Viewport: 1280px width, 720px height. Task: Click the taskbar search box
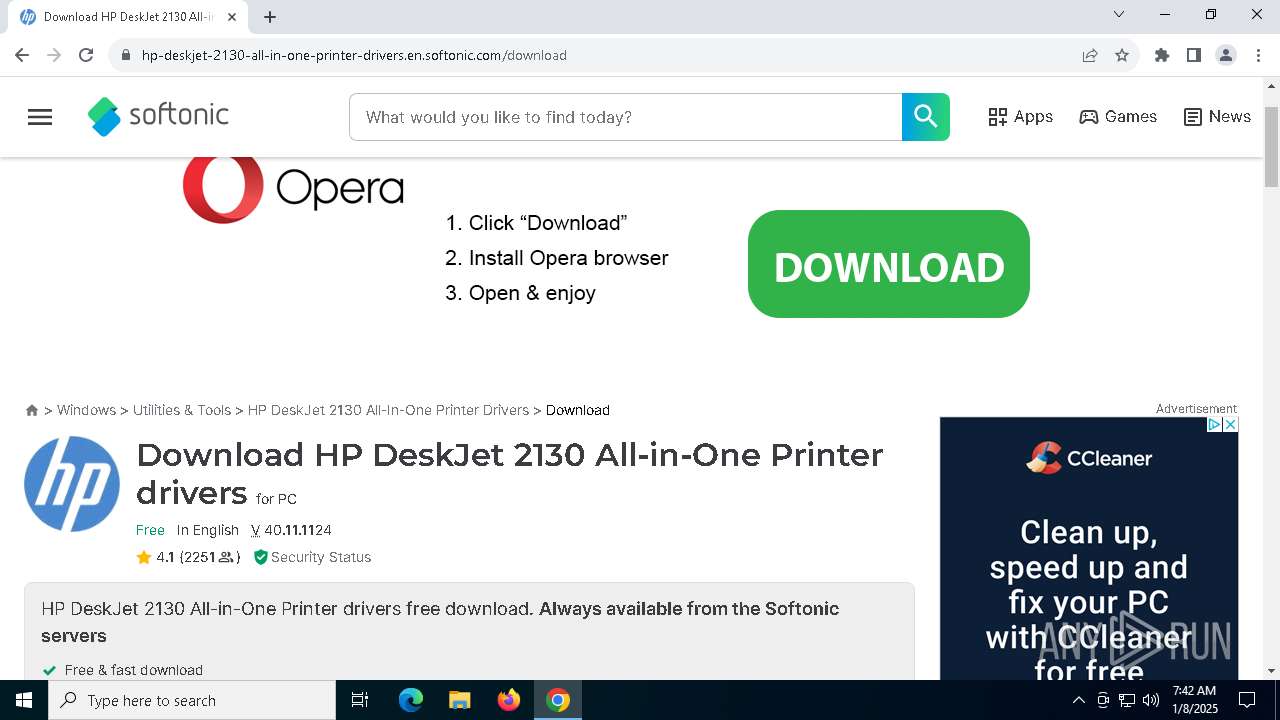click(x=192, y=700)
